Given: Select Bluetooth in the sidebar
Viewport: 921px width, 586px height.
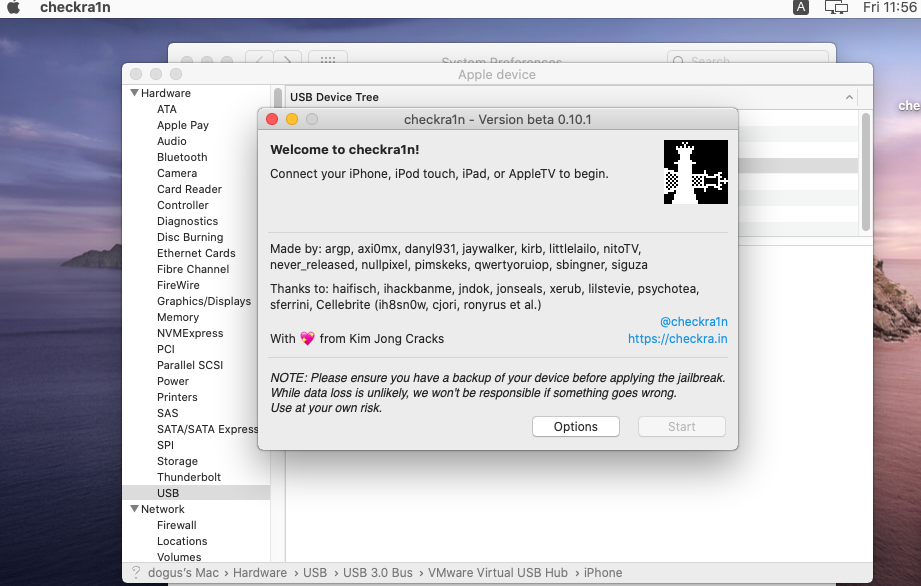Looking at the screenshot, I should click(182, 157).
